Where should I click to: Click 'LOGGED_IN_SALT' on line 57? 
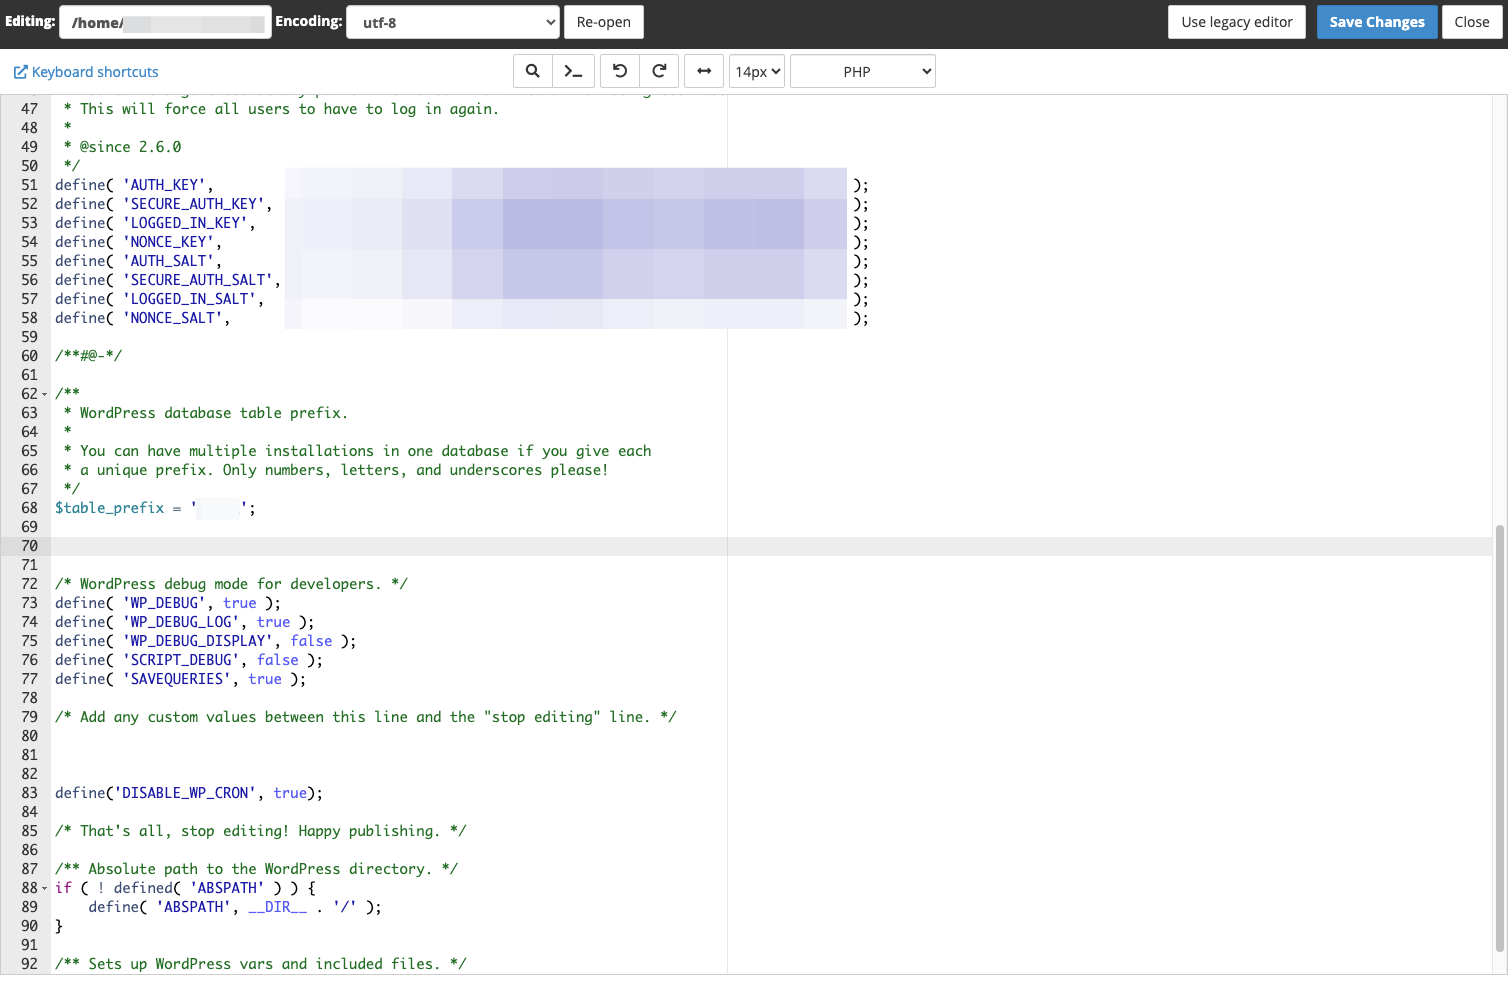[x=190, y=299]
